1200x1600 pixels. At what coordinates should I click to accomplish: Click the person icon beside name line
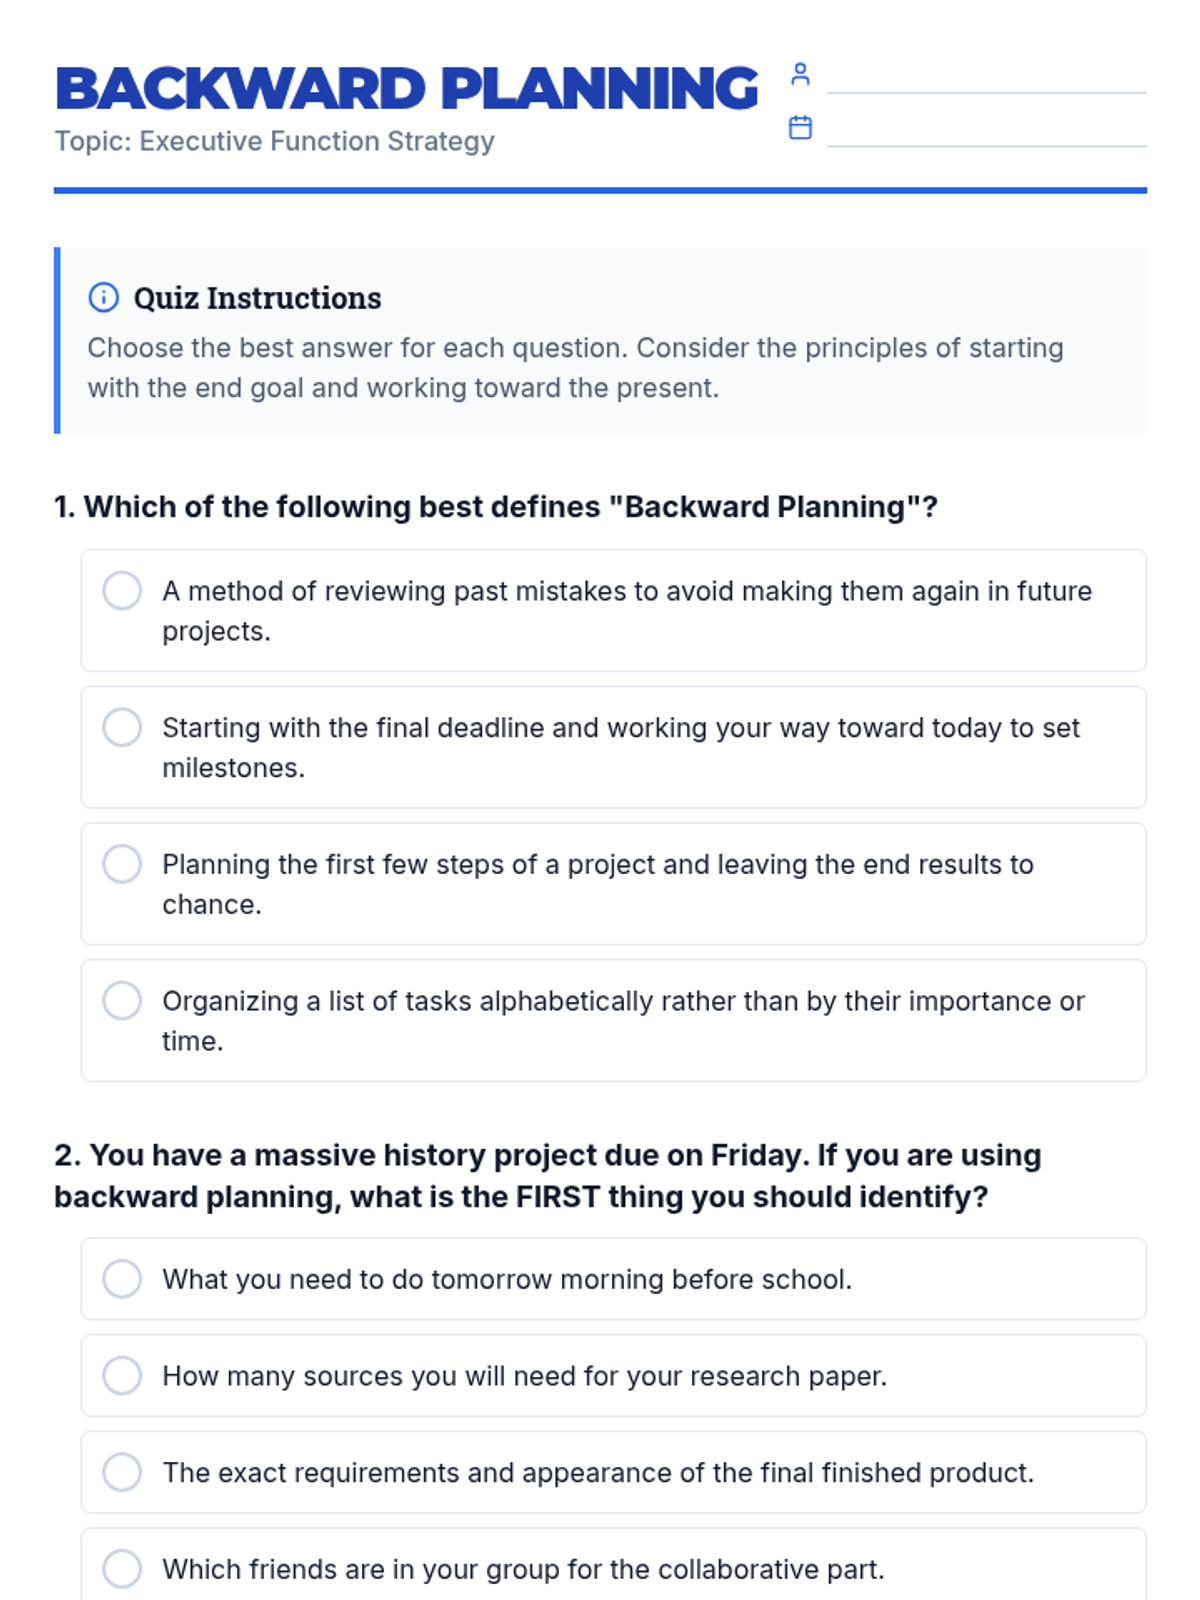(800, 74)
